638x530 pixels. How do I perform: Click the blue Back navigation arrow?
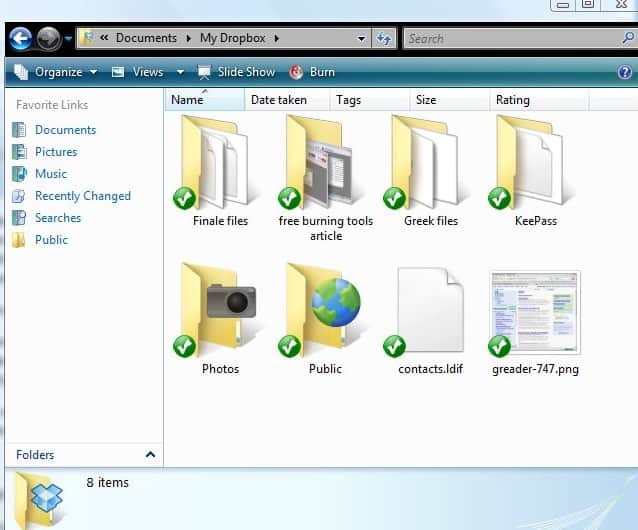tap(20, 39)
